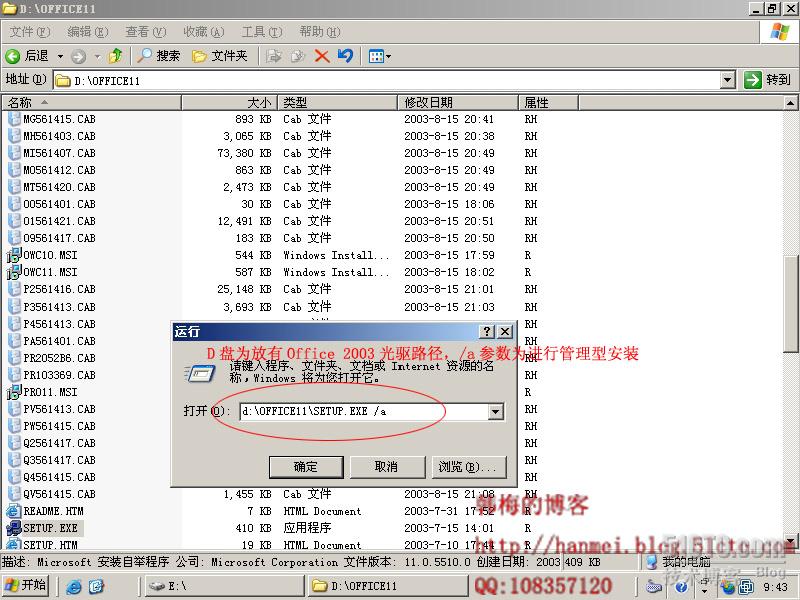
Task: Click the file list scrollbar down arrow
Action: 790,541
